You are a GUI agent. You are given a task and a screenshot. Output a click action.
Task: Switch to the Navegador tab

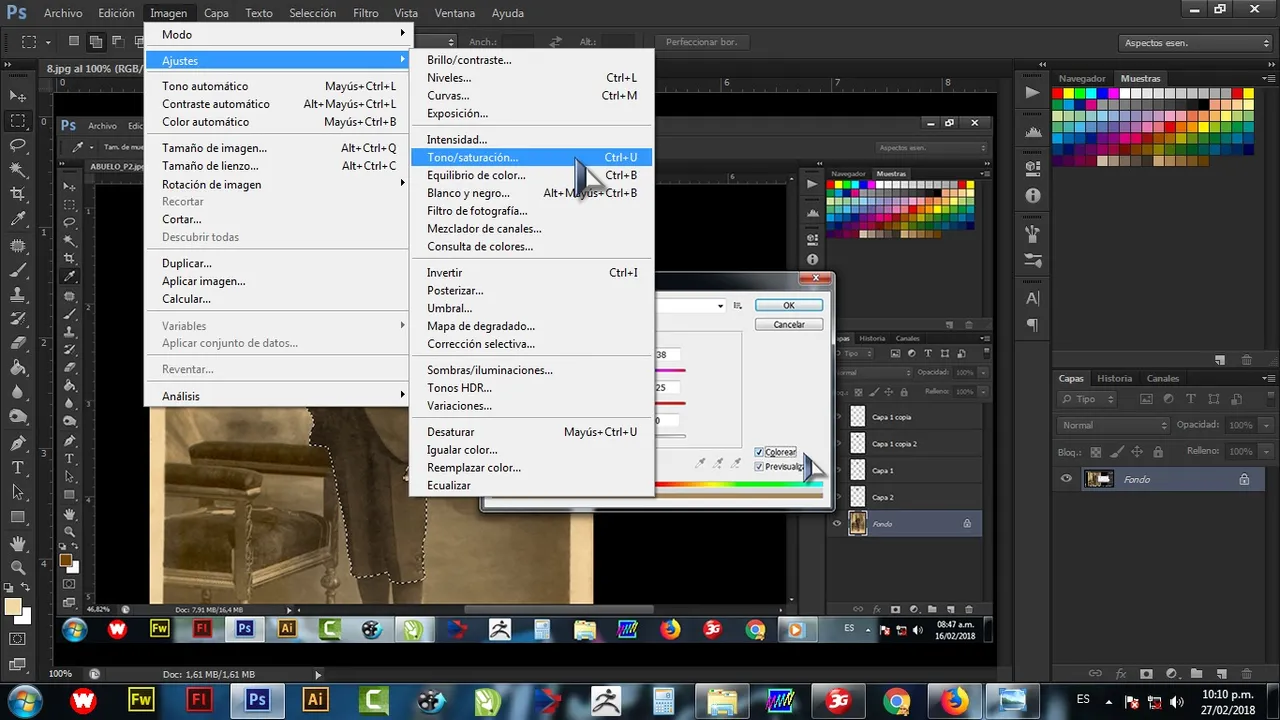click(1082, 78)
